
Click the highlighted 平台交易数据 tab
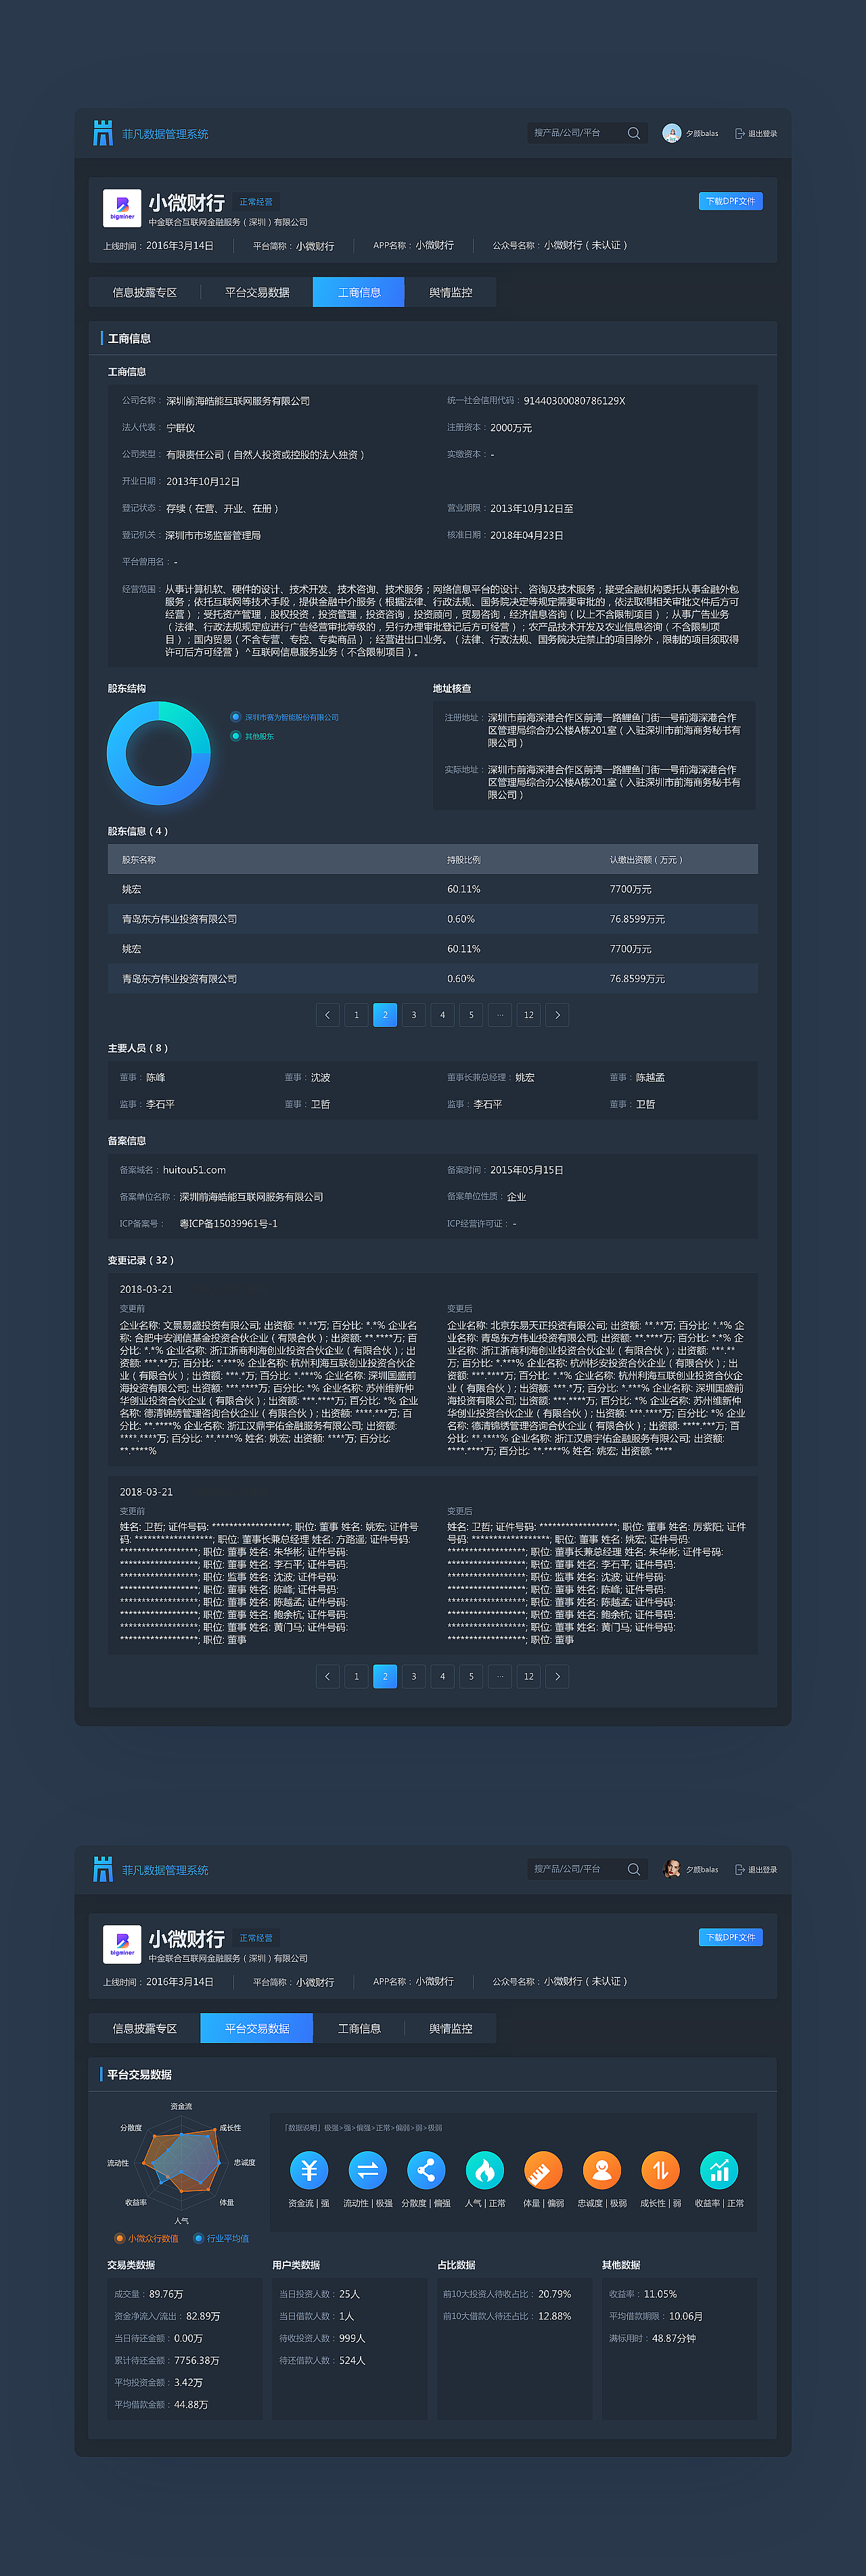[x=257, y=2028]
